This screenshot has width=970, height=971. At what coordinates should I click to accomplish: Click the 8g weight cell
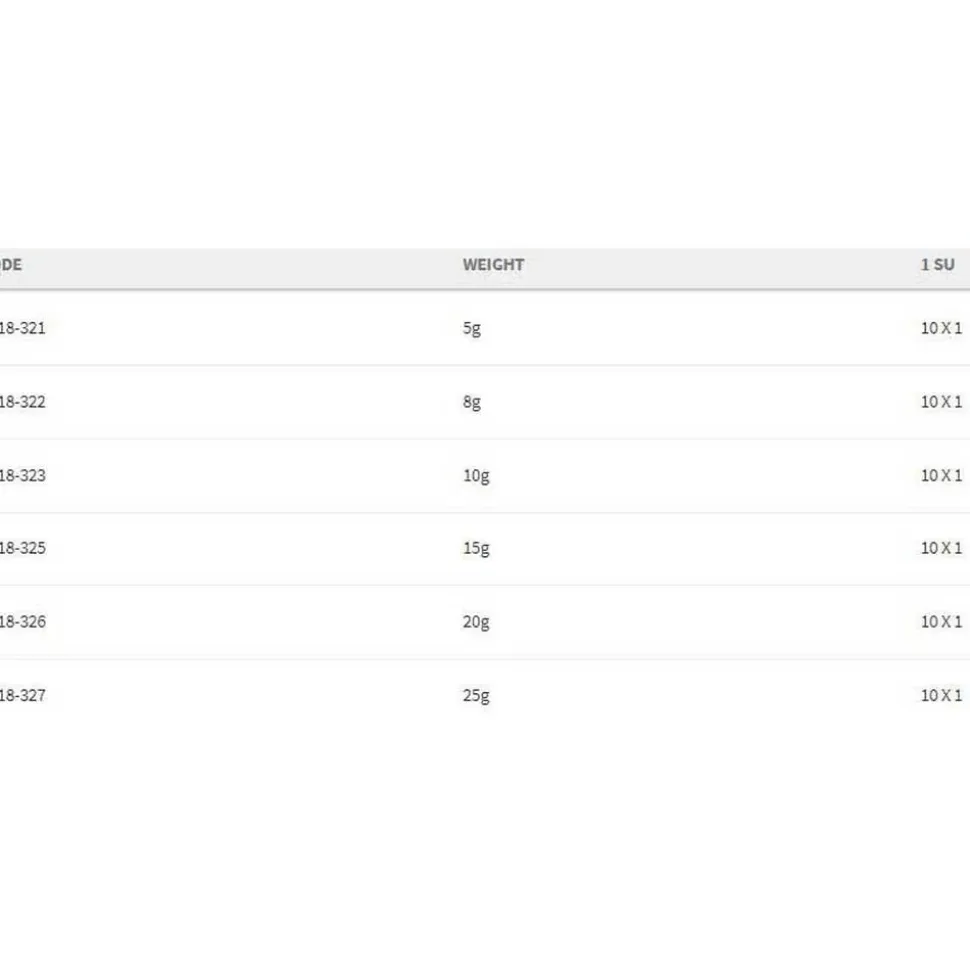[471, 403]
